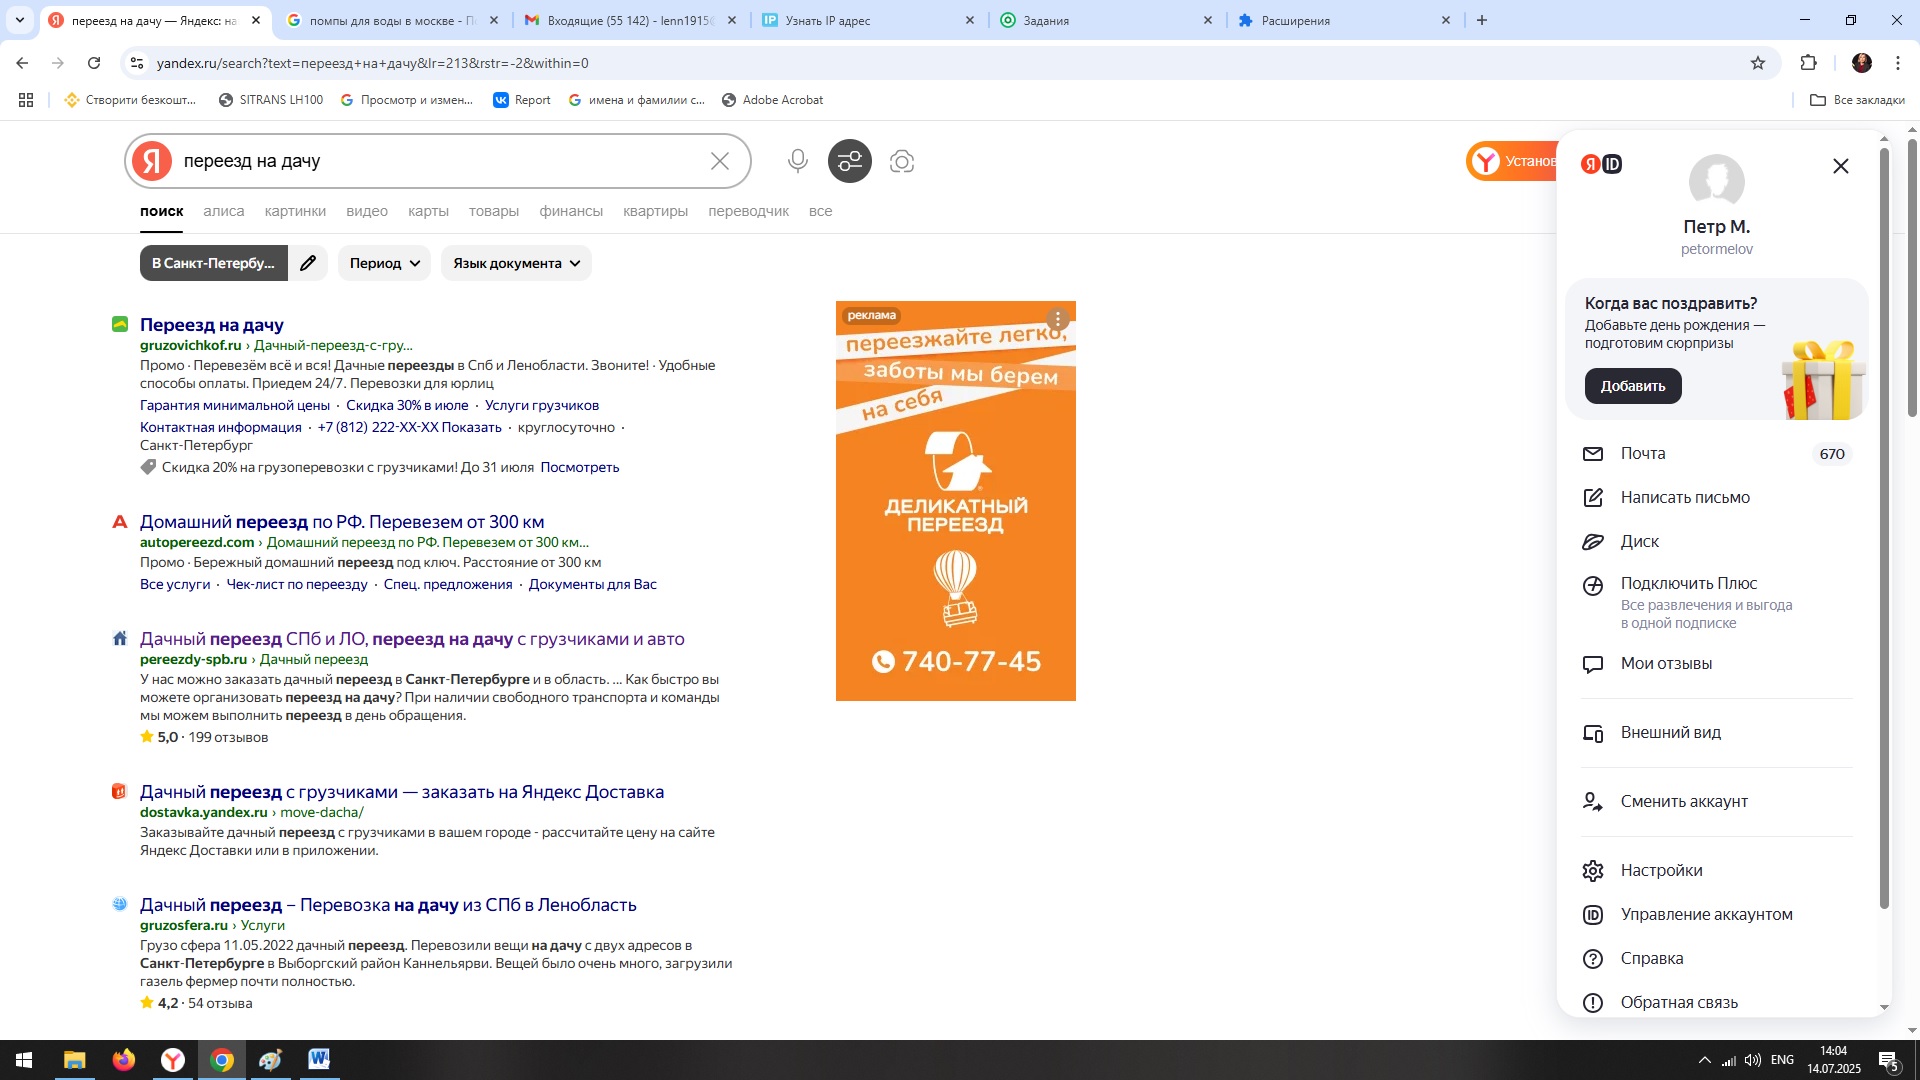
Task: Open Chrome three-dot menu
Action: pos(1898,63)
